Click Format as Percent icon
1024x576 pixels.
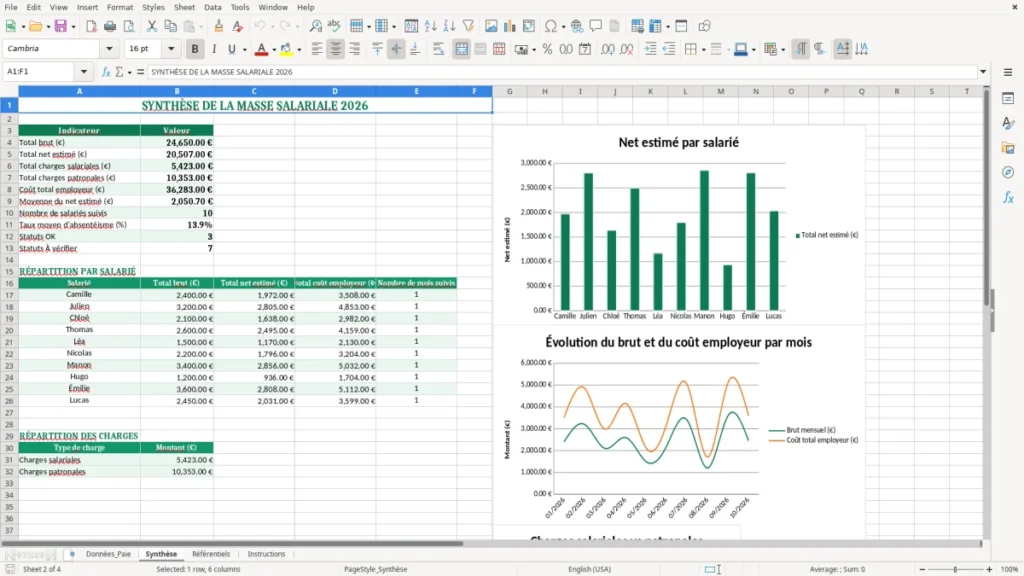click(x=547, y=49)
